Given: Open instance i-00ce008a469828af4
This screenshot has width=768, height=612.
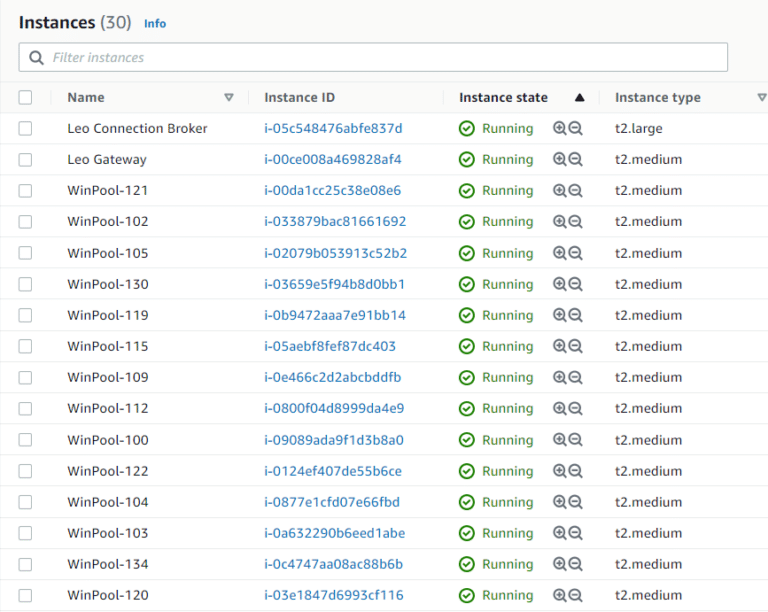Looking at the screenshot, I should pos(333,159).
